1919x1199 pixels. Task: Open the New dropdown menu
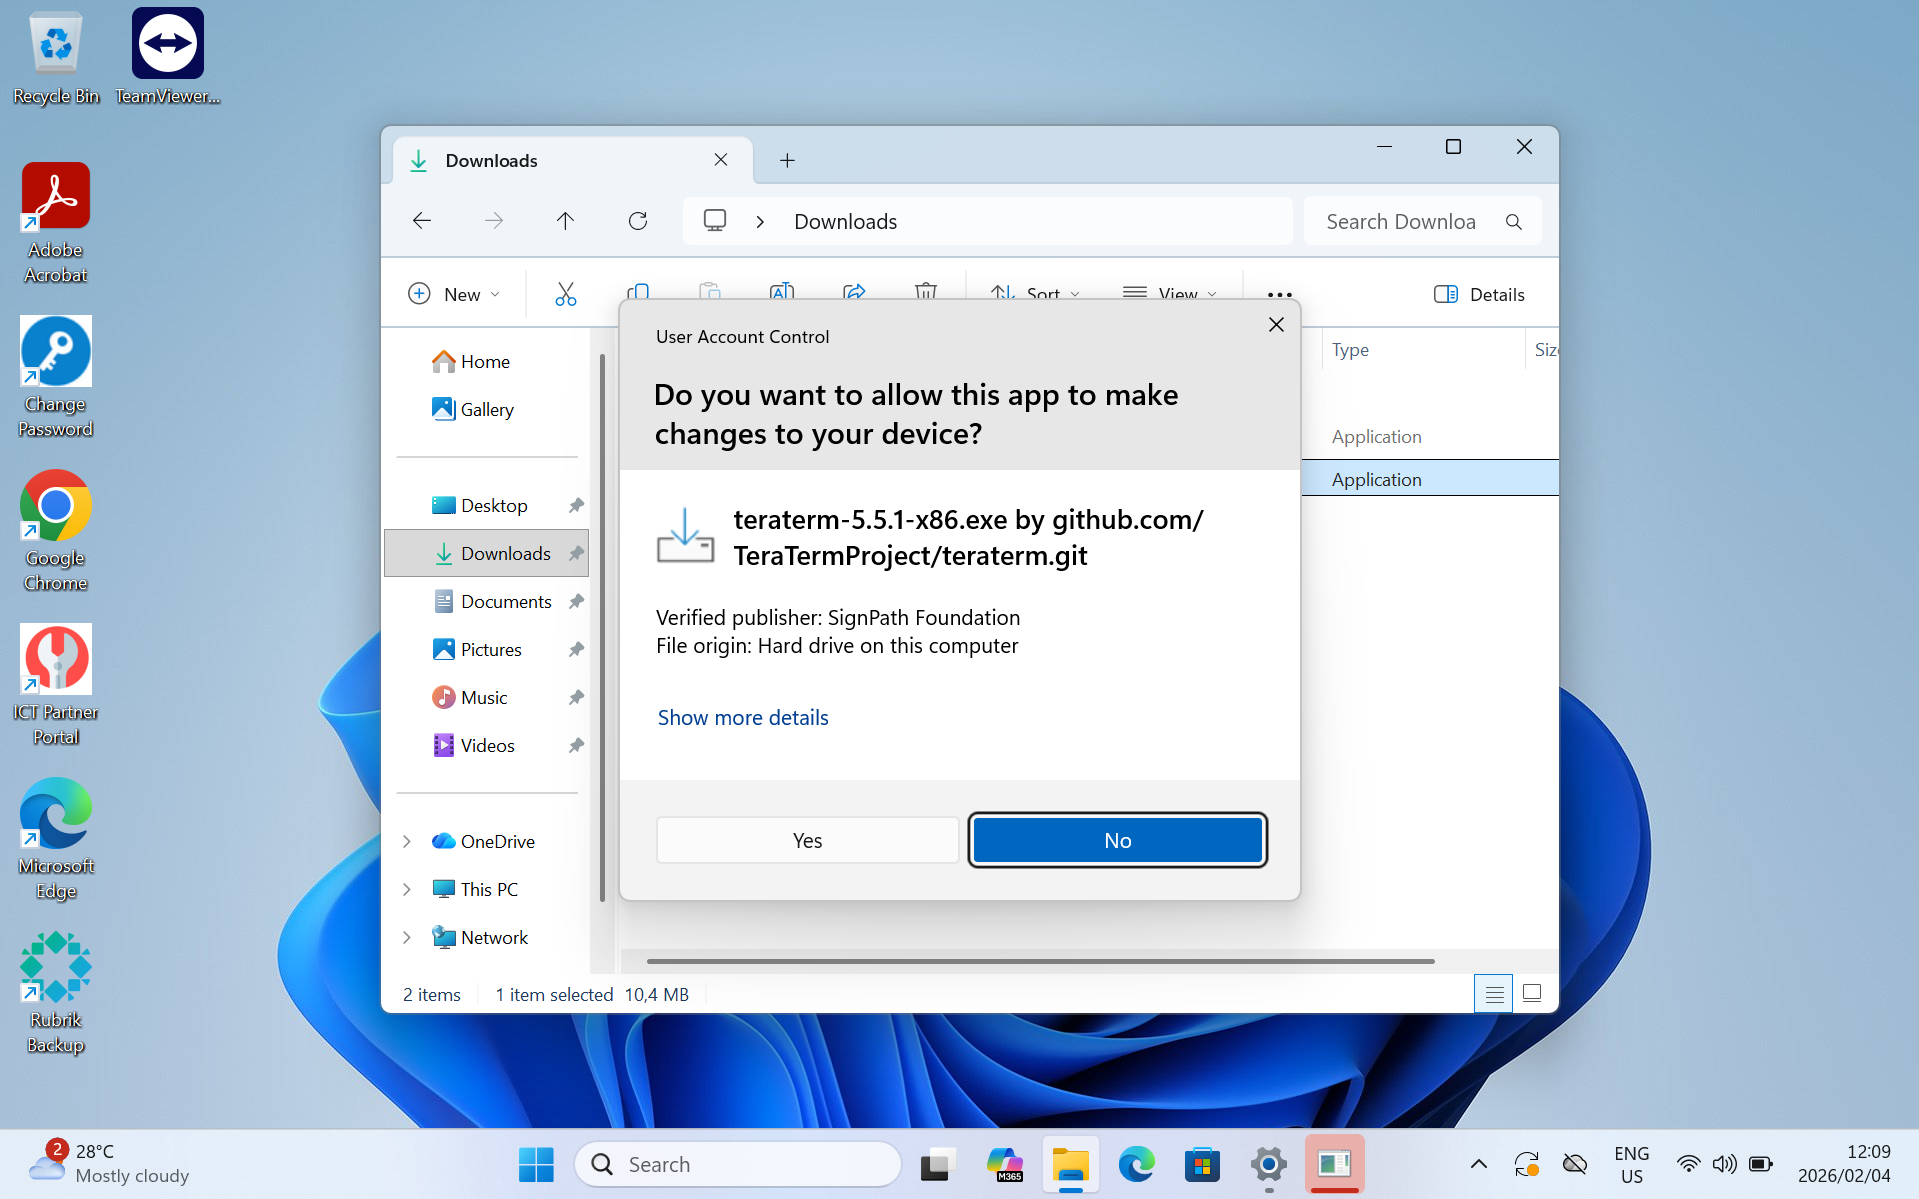454,294
